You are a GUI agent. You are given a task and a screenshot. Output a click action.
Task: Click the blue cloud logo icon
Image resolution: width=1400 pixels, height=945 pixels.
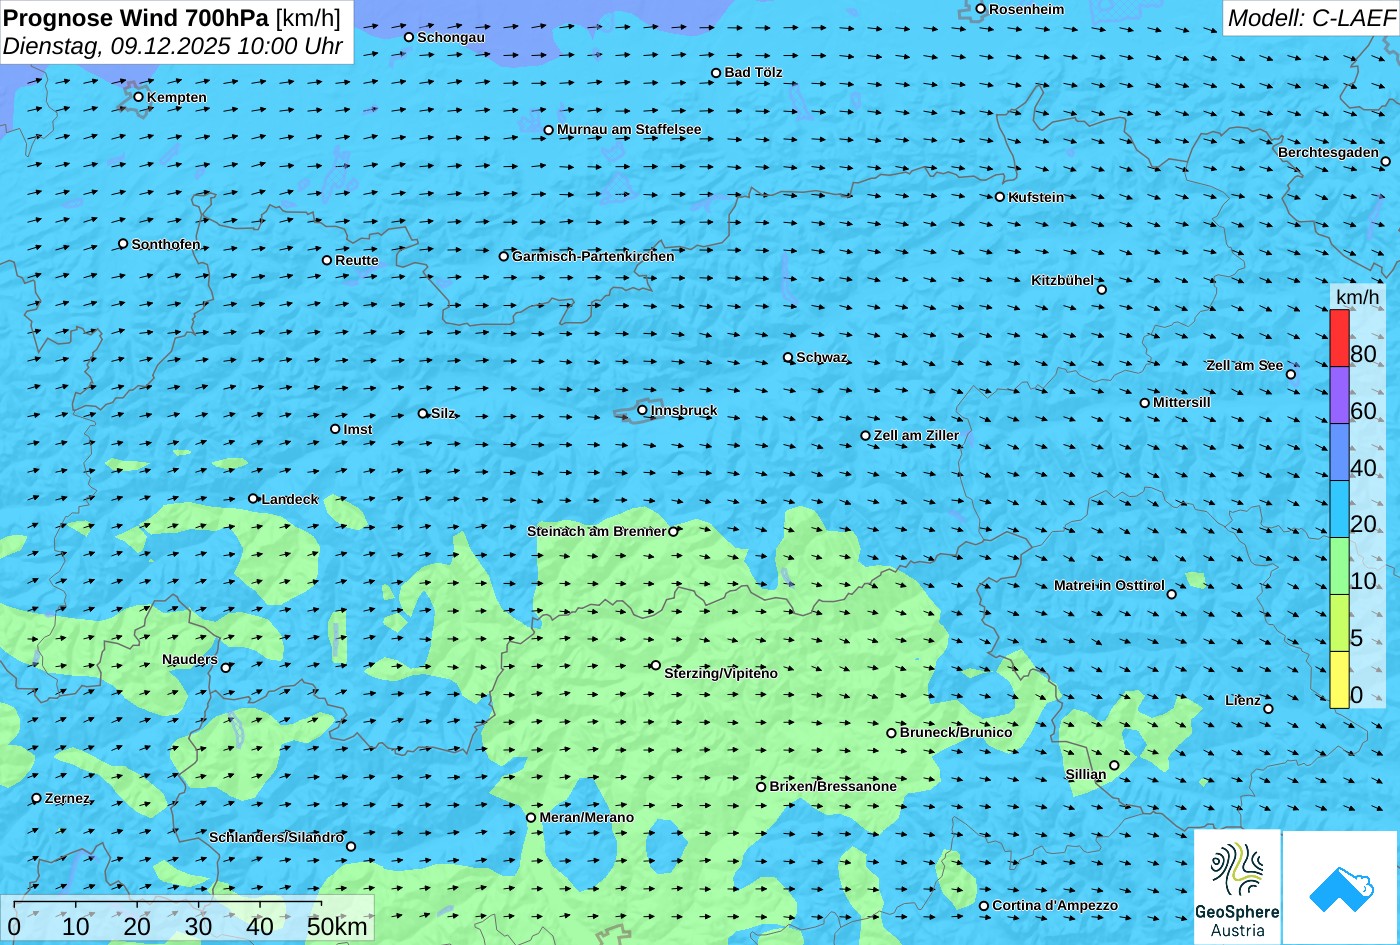pyautogui.click(x=1340, y=887)
